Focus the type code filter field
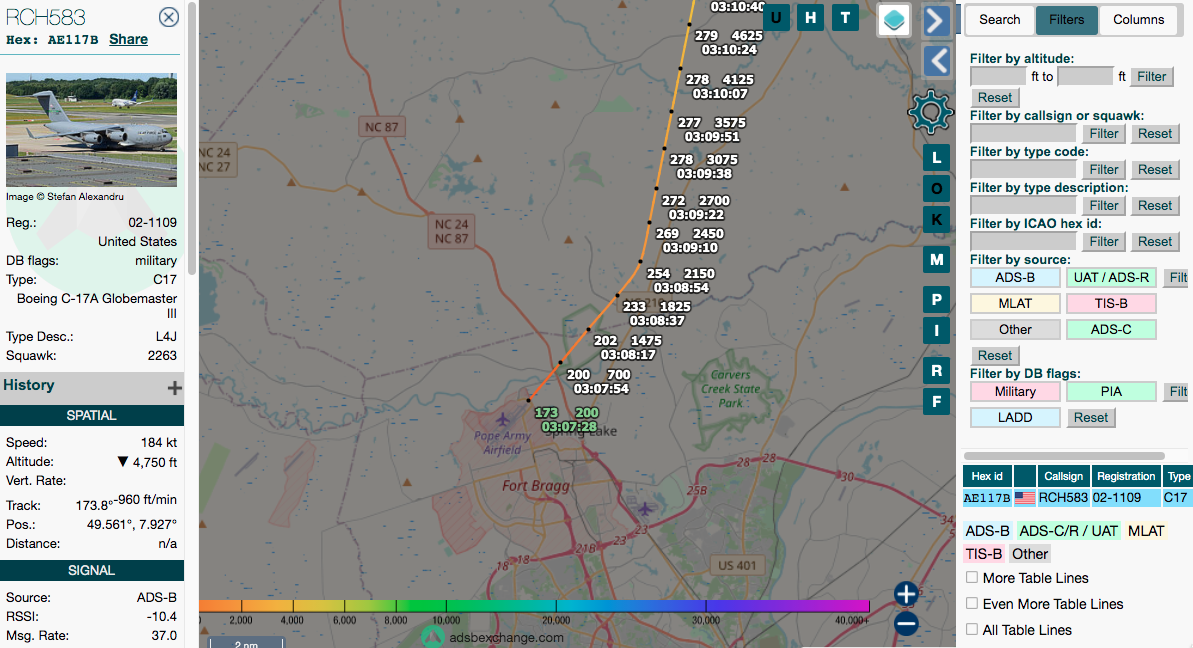The width and height of the screenshot is (1193, 648). click(x=1023, y=169)
